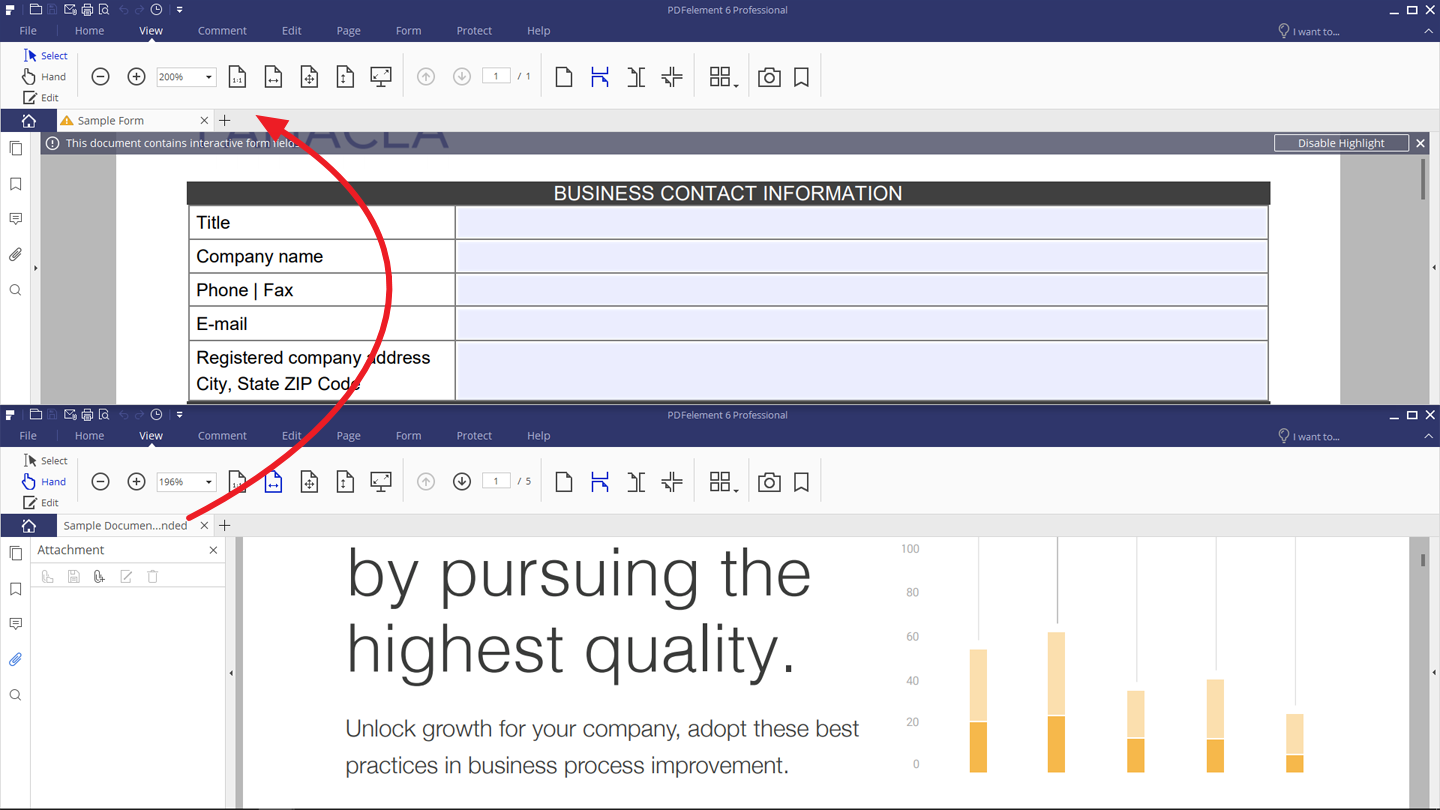Add new tab in top window
The image size is (1440, 810).
(225, 120)
